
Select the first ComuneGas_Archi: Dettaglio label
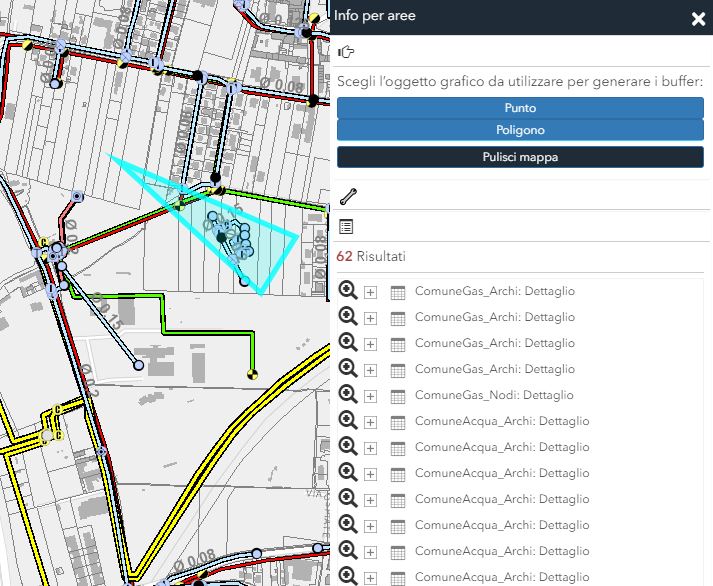point(495,291)
